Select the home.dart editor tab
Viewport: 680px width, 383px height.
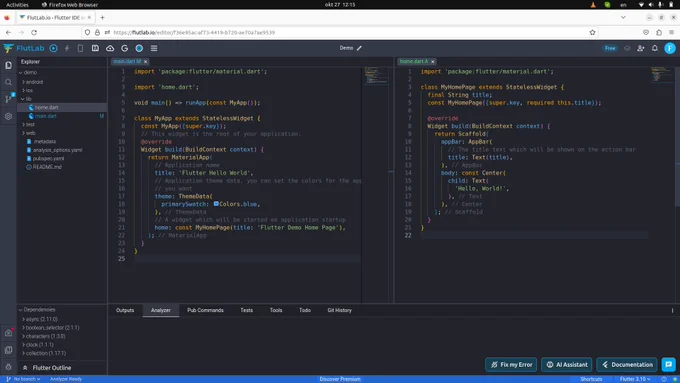413,62
